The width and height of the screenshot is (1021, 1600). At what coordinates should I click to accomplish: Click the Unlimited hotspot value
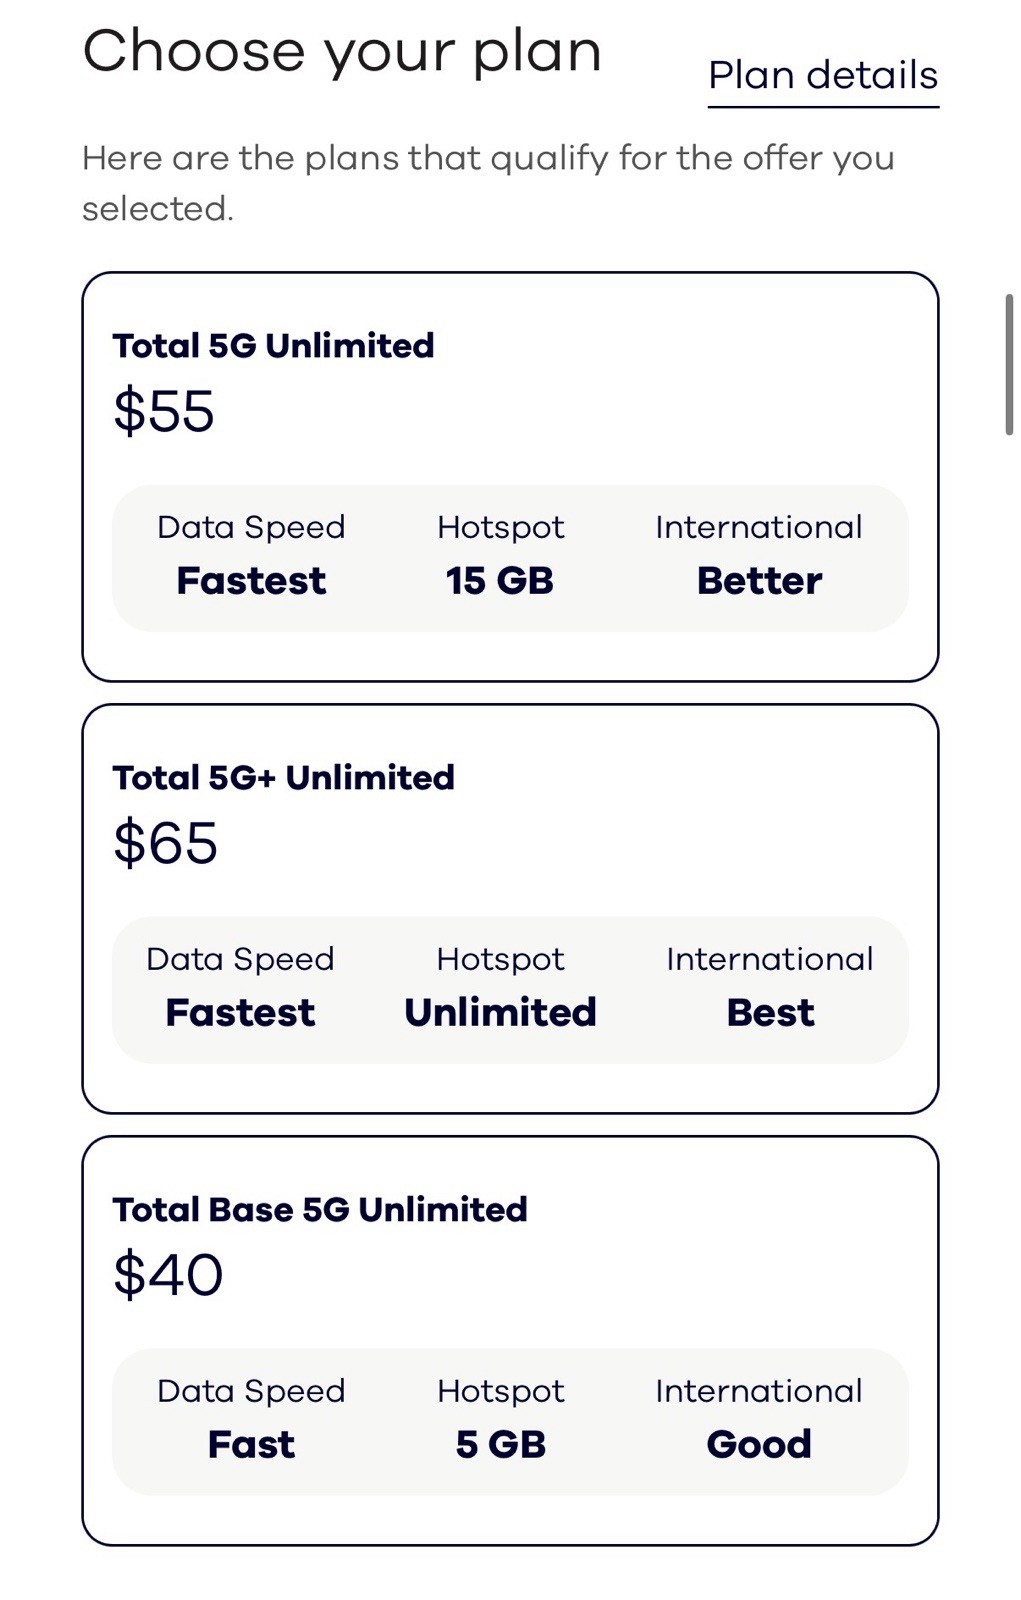point(500,1013)
